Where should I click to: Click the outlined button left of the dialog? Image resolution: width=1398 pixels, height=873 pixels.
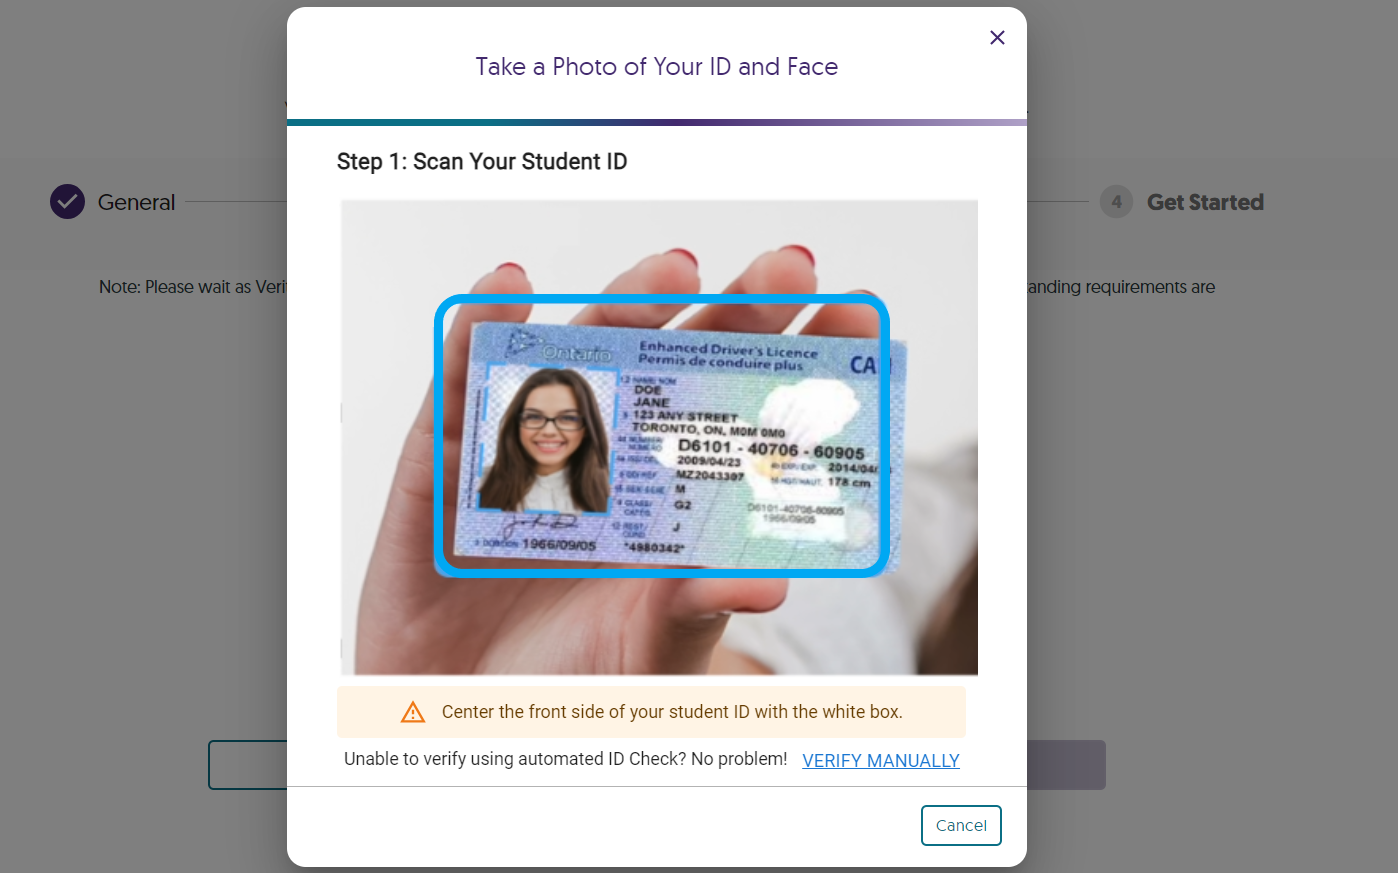tap(248, 765)
